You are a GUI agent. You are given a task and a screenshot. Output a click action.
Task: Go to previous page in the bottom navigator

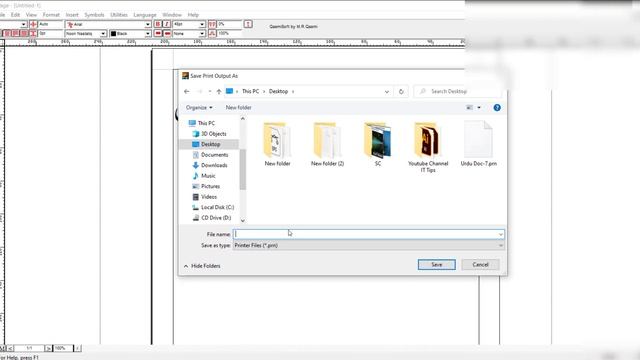click(x=11, y=348)
